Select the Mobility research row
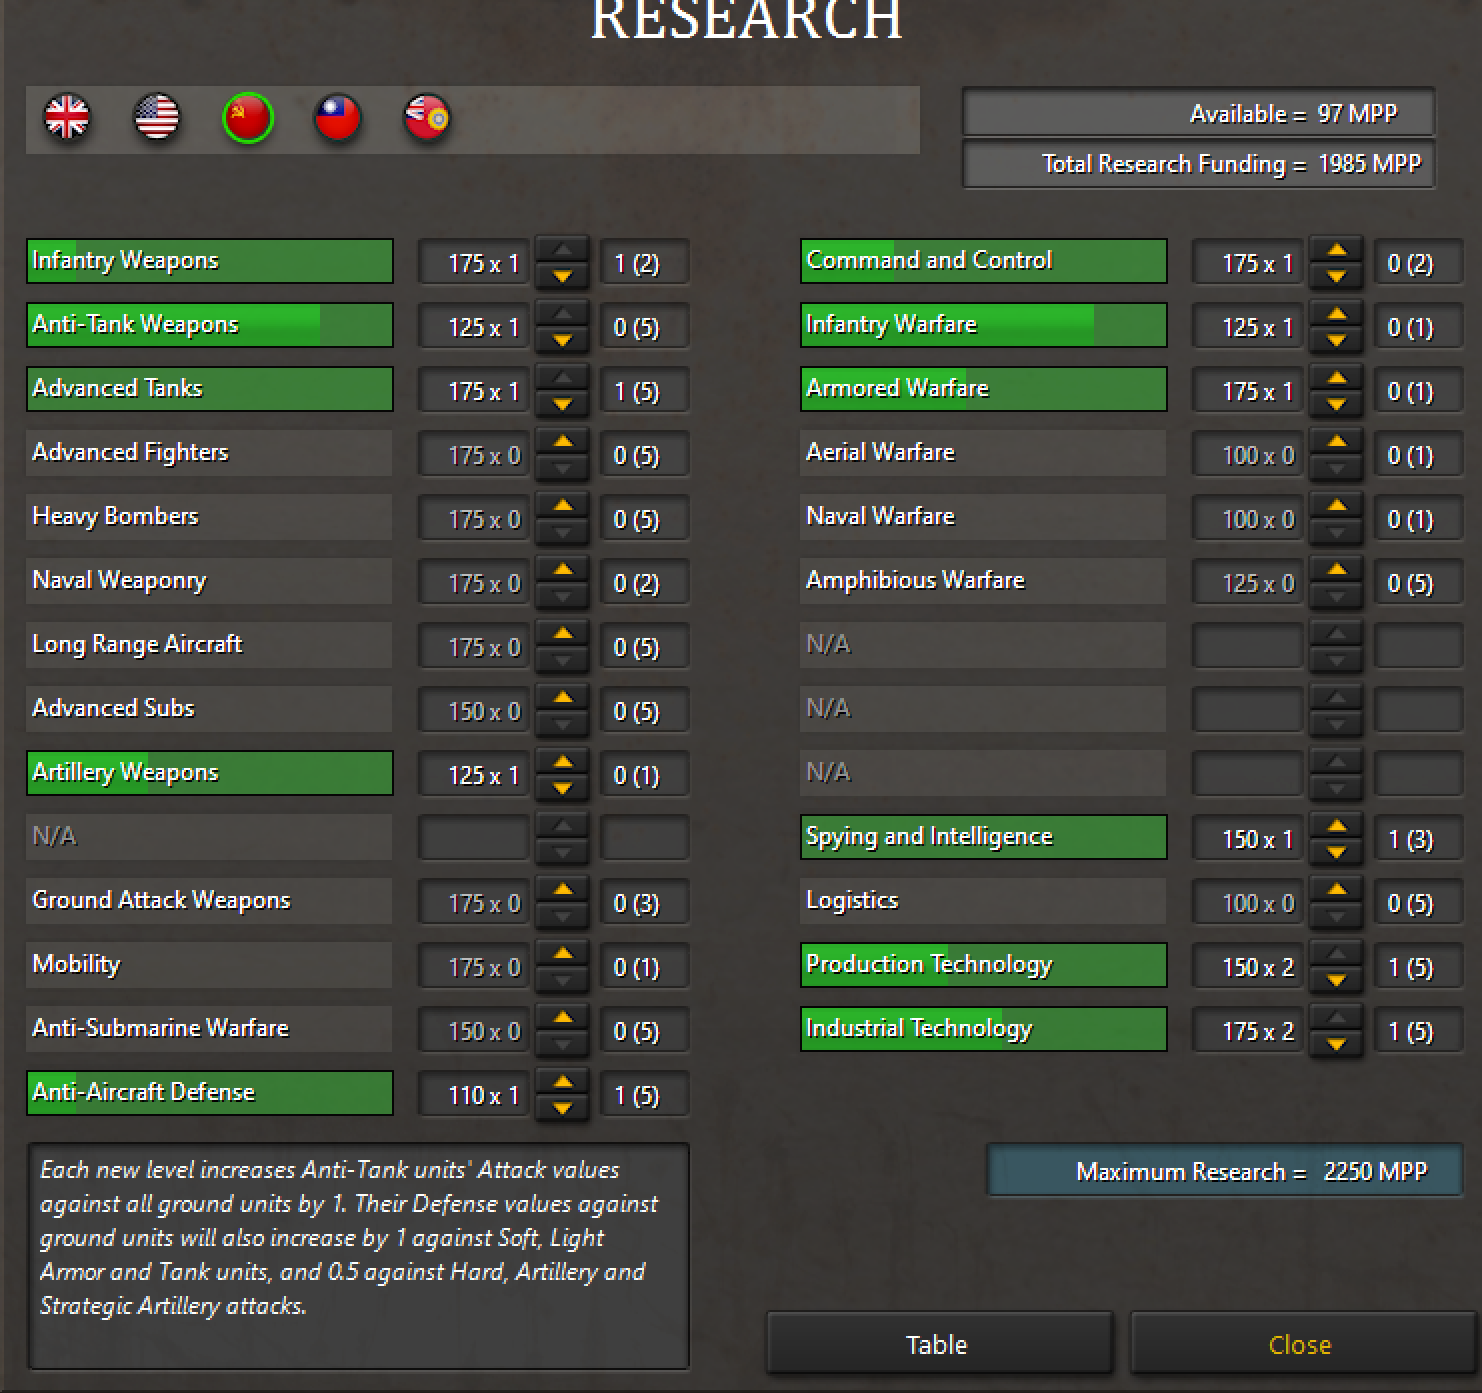Viewport: 1482px width, 1393px height. tap(210, 965)
